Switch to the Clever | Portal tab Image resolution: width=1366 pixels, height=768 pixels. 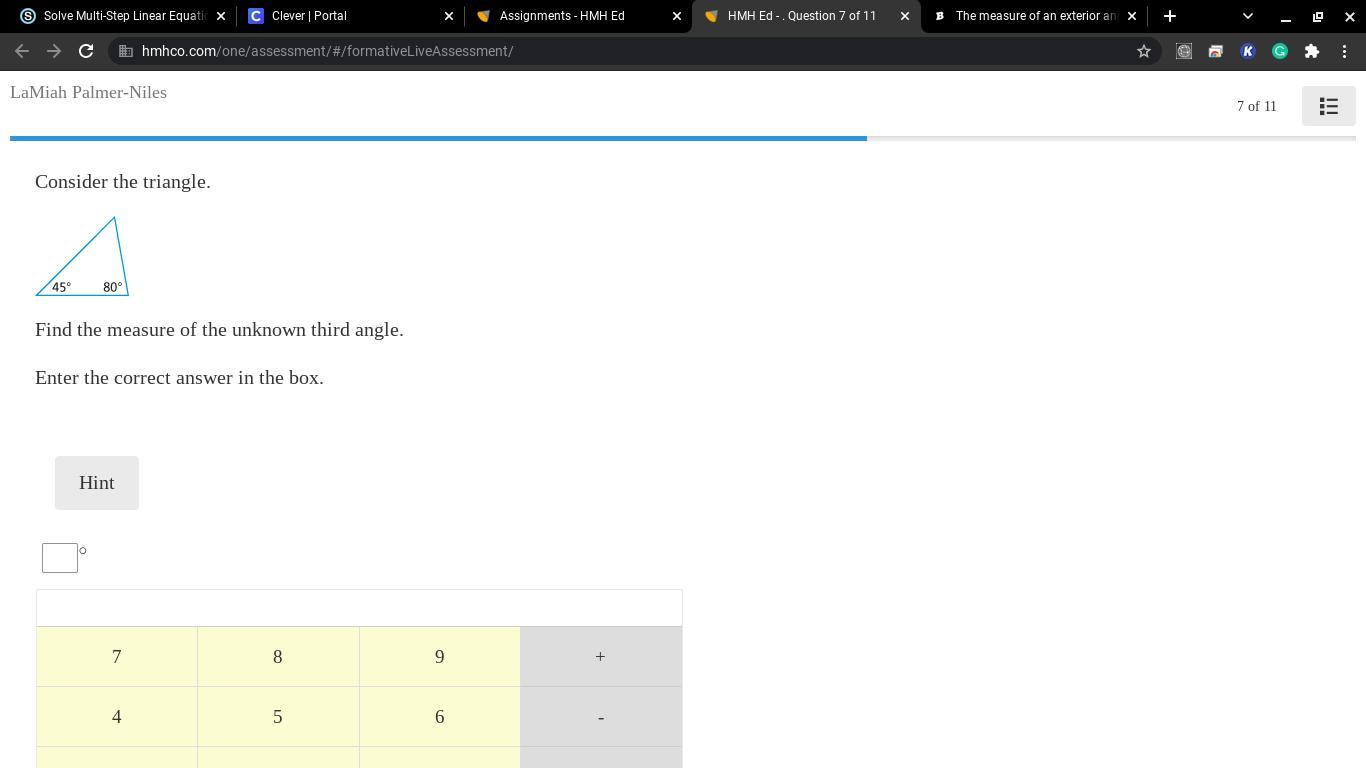[350, 16]
